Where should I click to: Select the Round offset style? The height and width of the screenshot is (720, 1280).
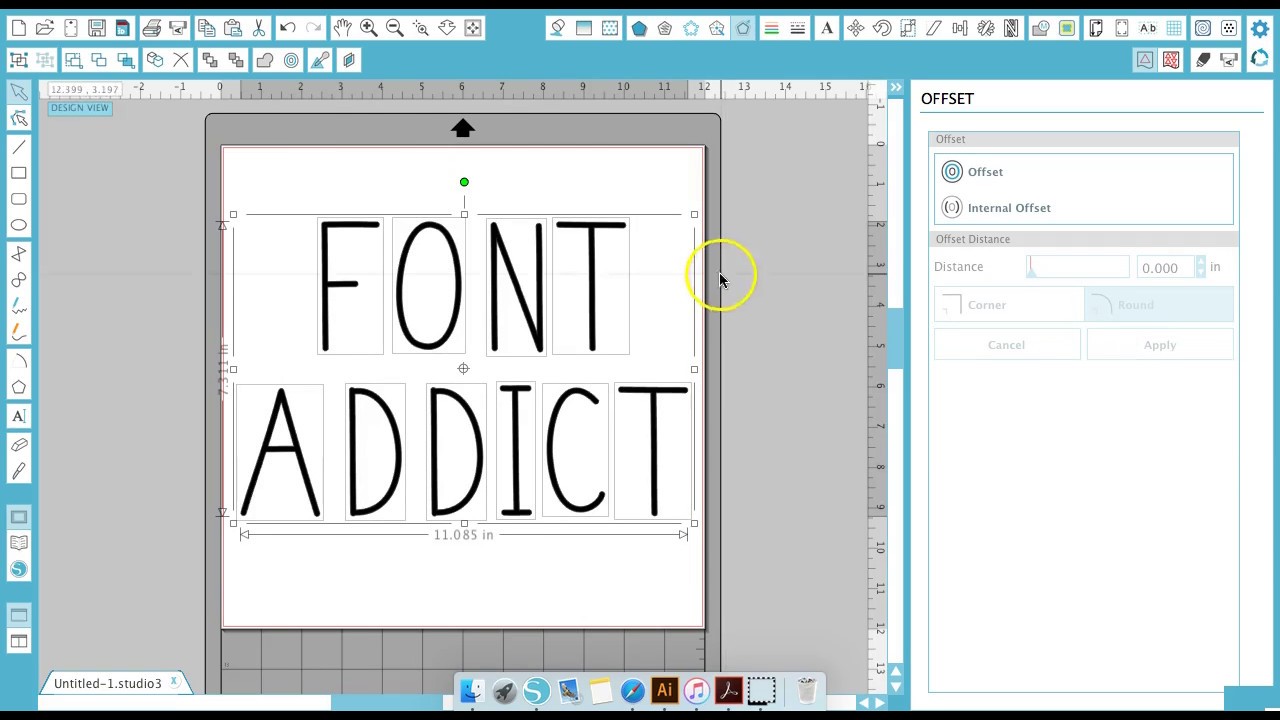pos(1159,305)
